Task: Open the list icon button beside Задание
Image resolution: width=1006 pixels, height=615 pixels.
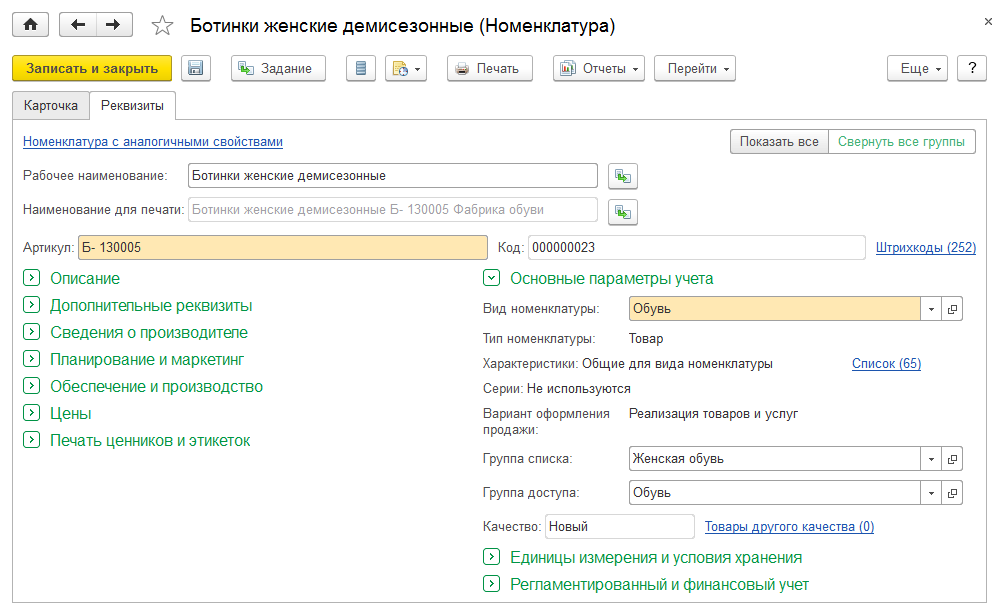Action: (x=361, y=68)
